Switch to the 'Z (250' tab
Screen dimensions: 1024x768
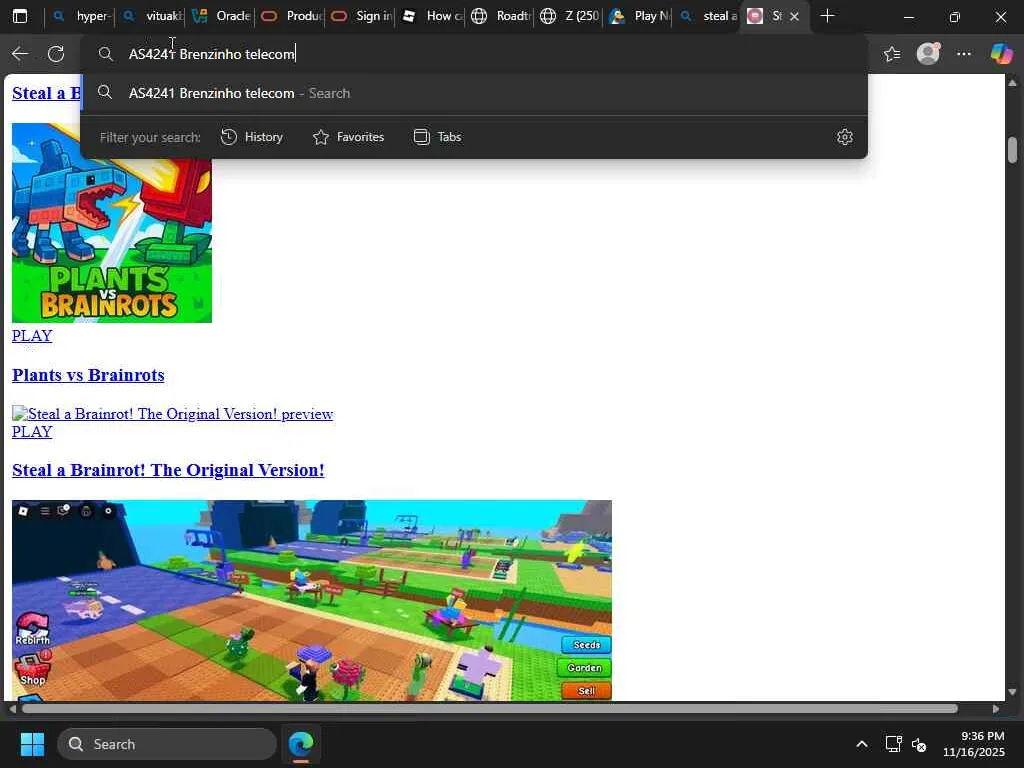click(570, 16)
